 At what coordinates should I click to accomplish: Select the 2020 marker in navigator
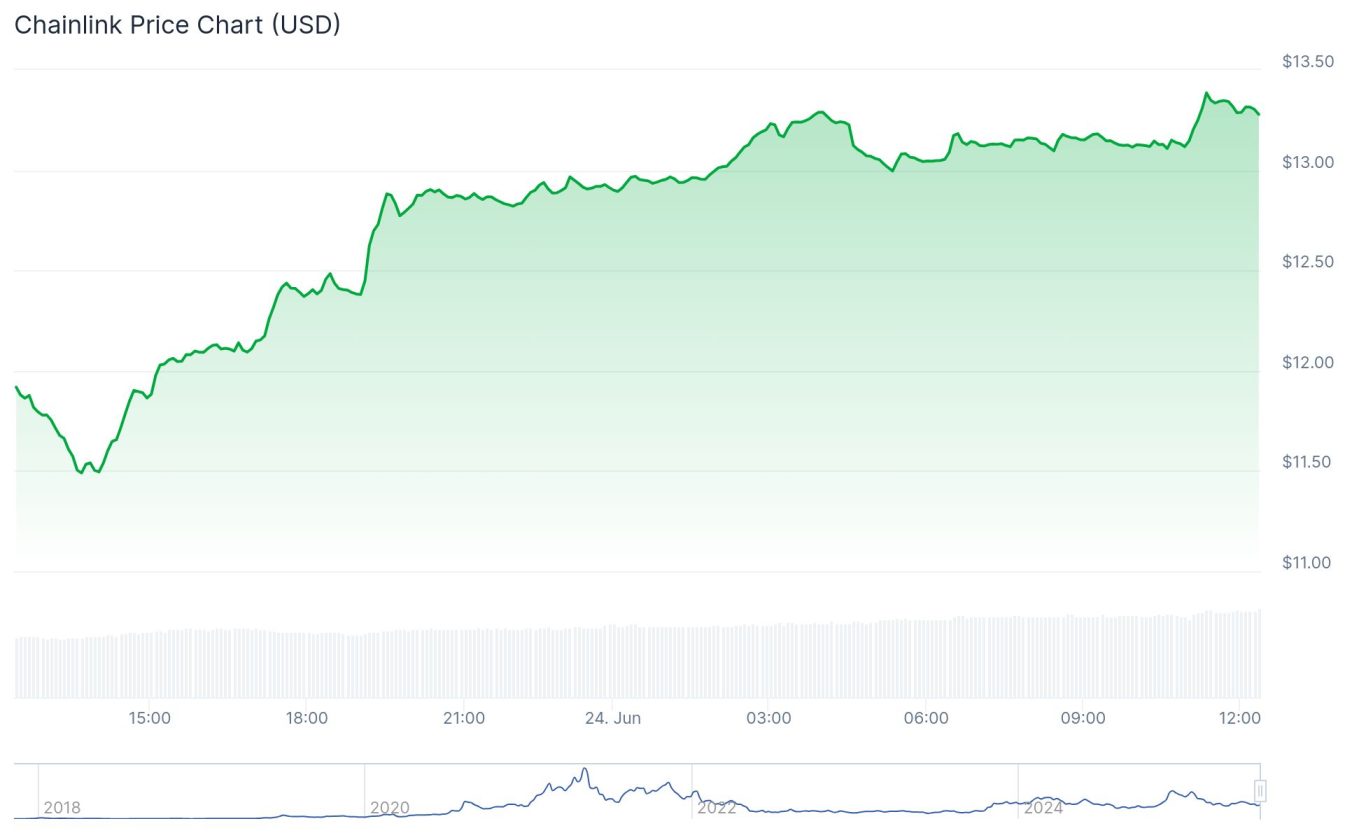pyautogui.click(x=389, y=807)
